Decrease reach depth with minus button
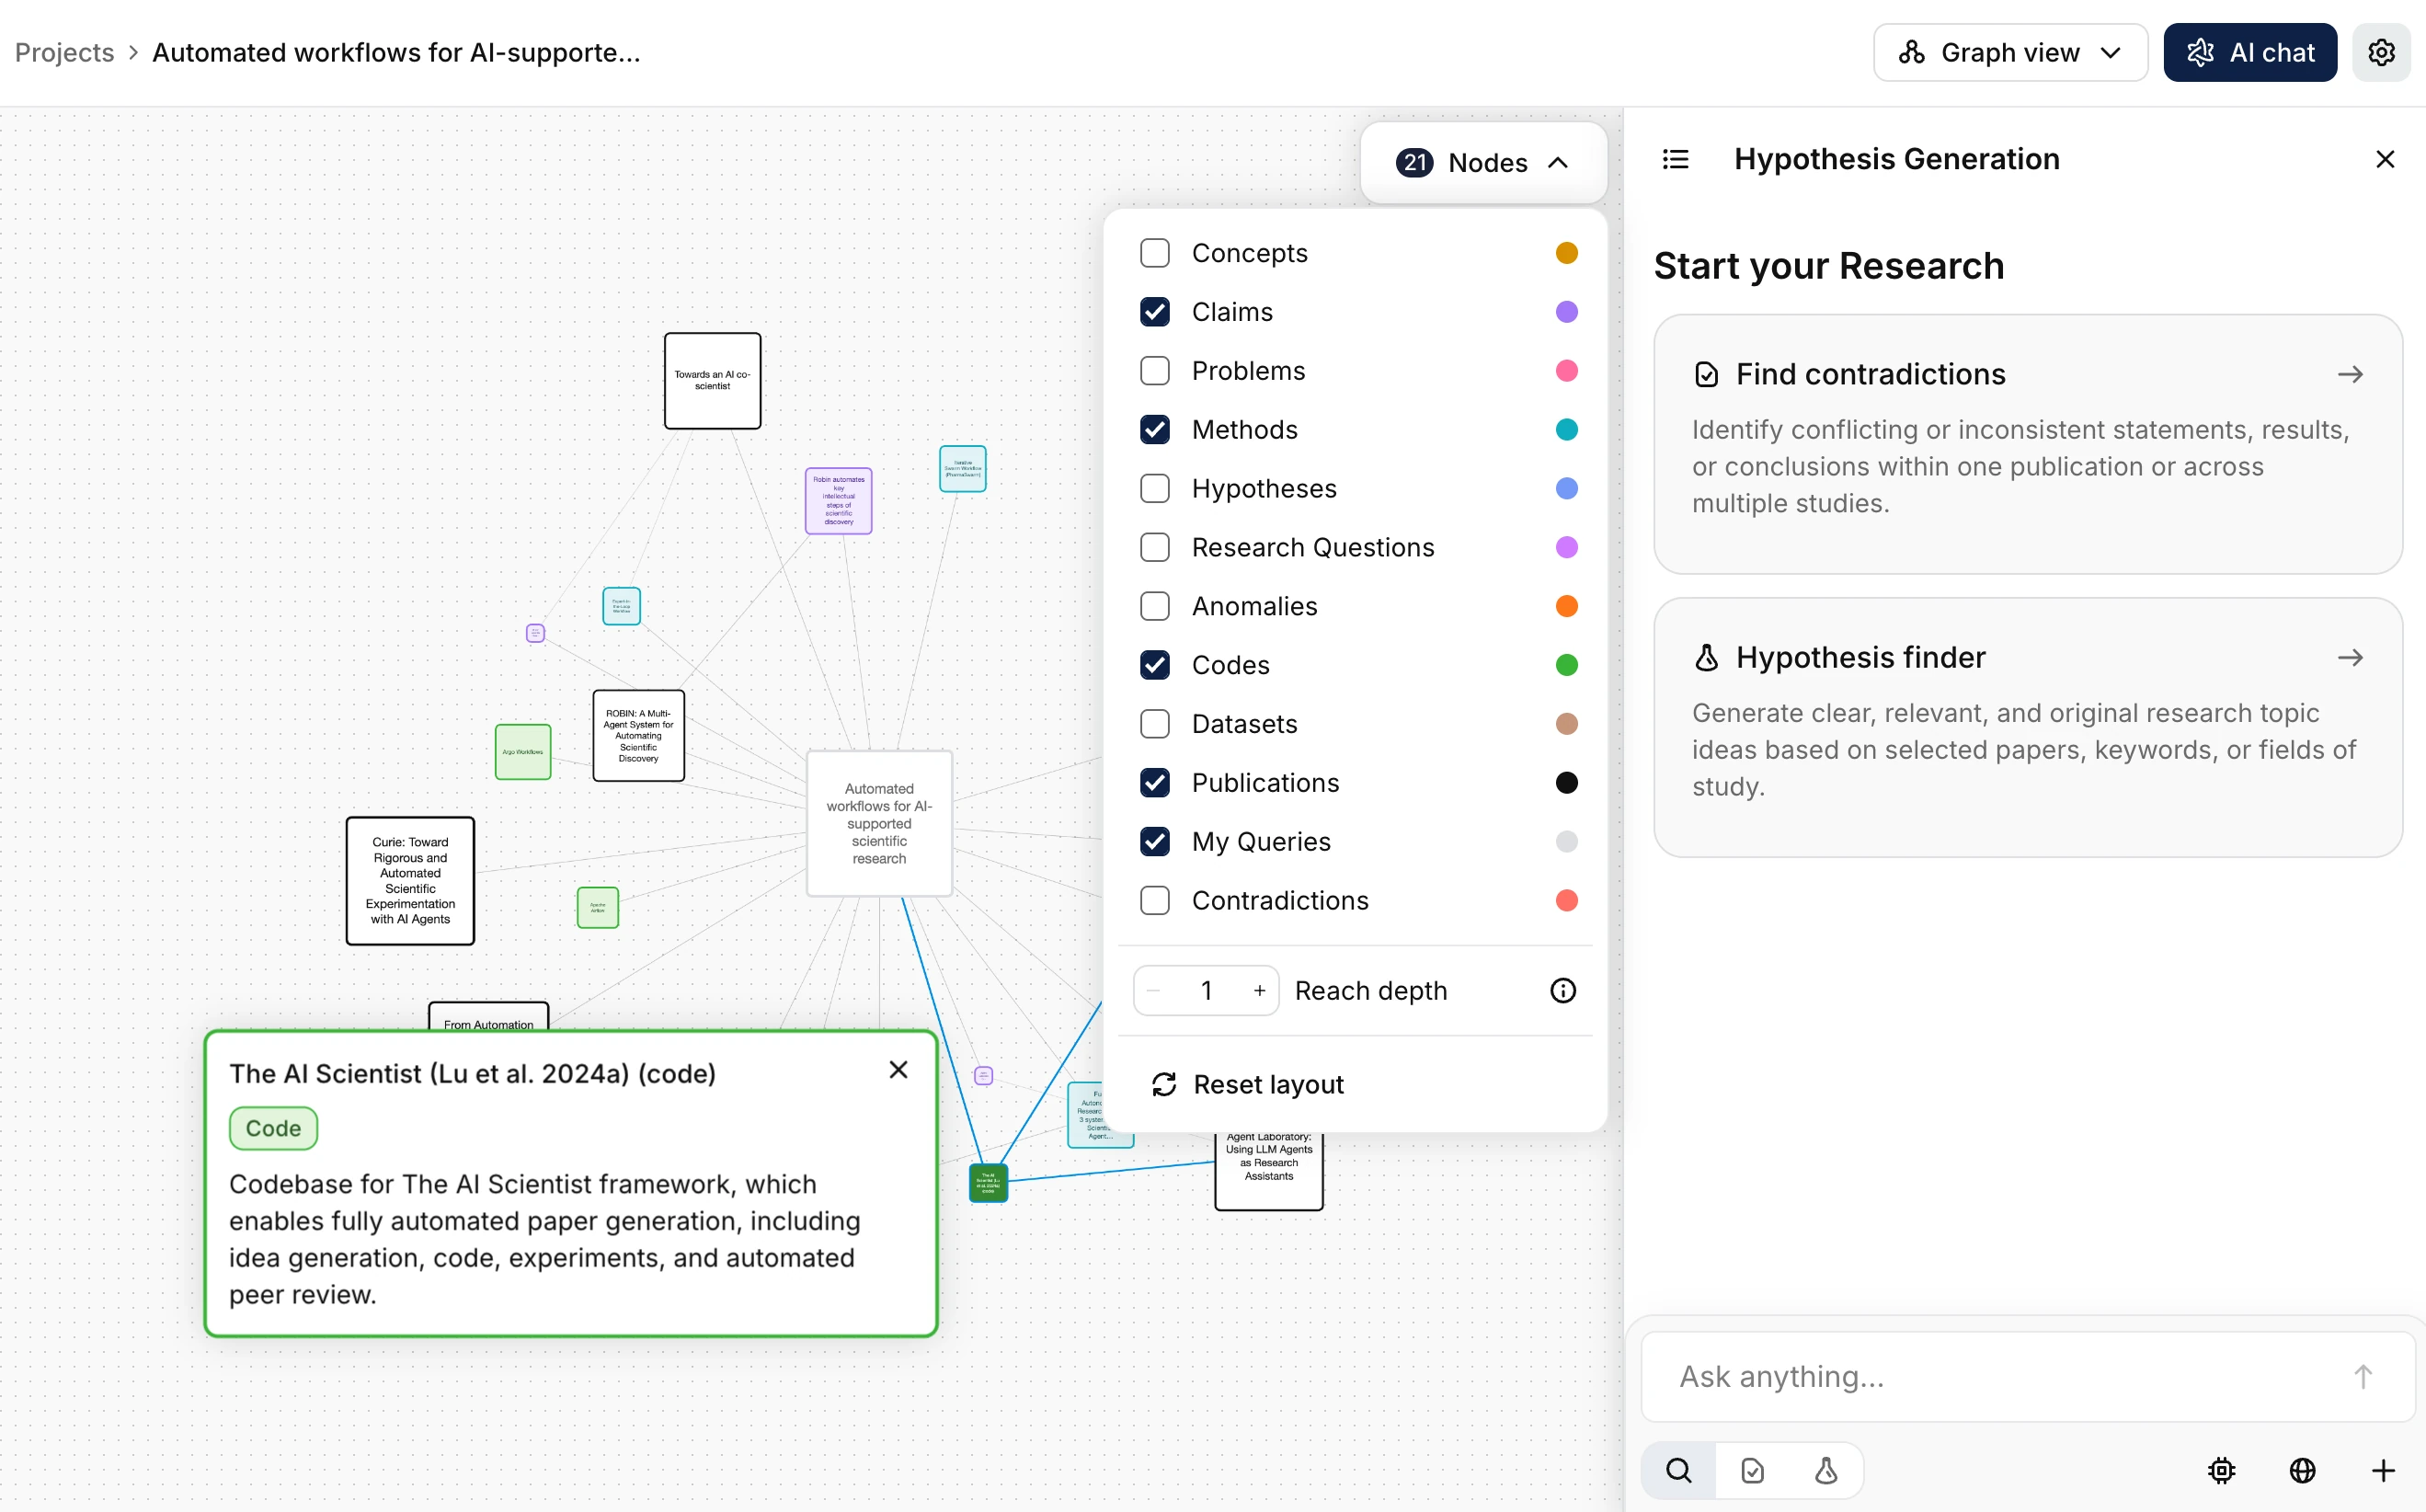The image size is (2426, 1512). [x=1153, y=991]
